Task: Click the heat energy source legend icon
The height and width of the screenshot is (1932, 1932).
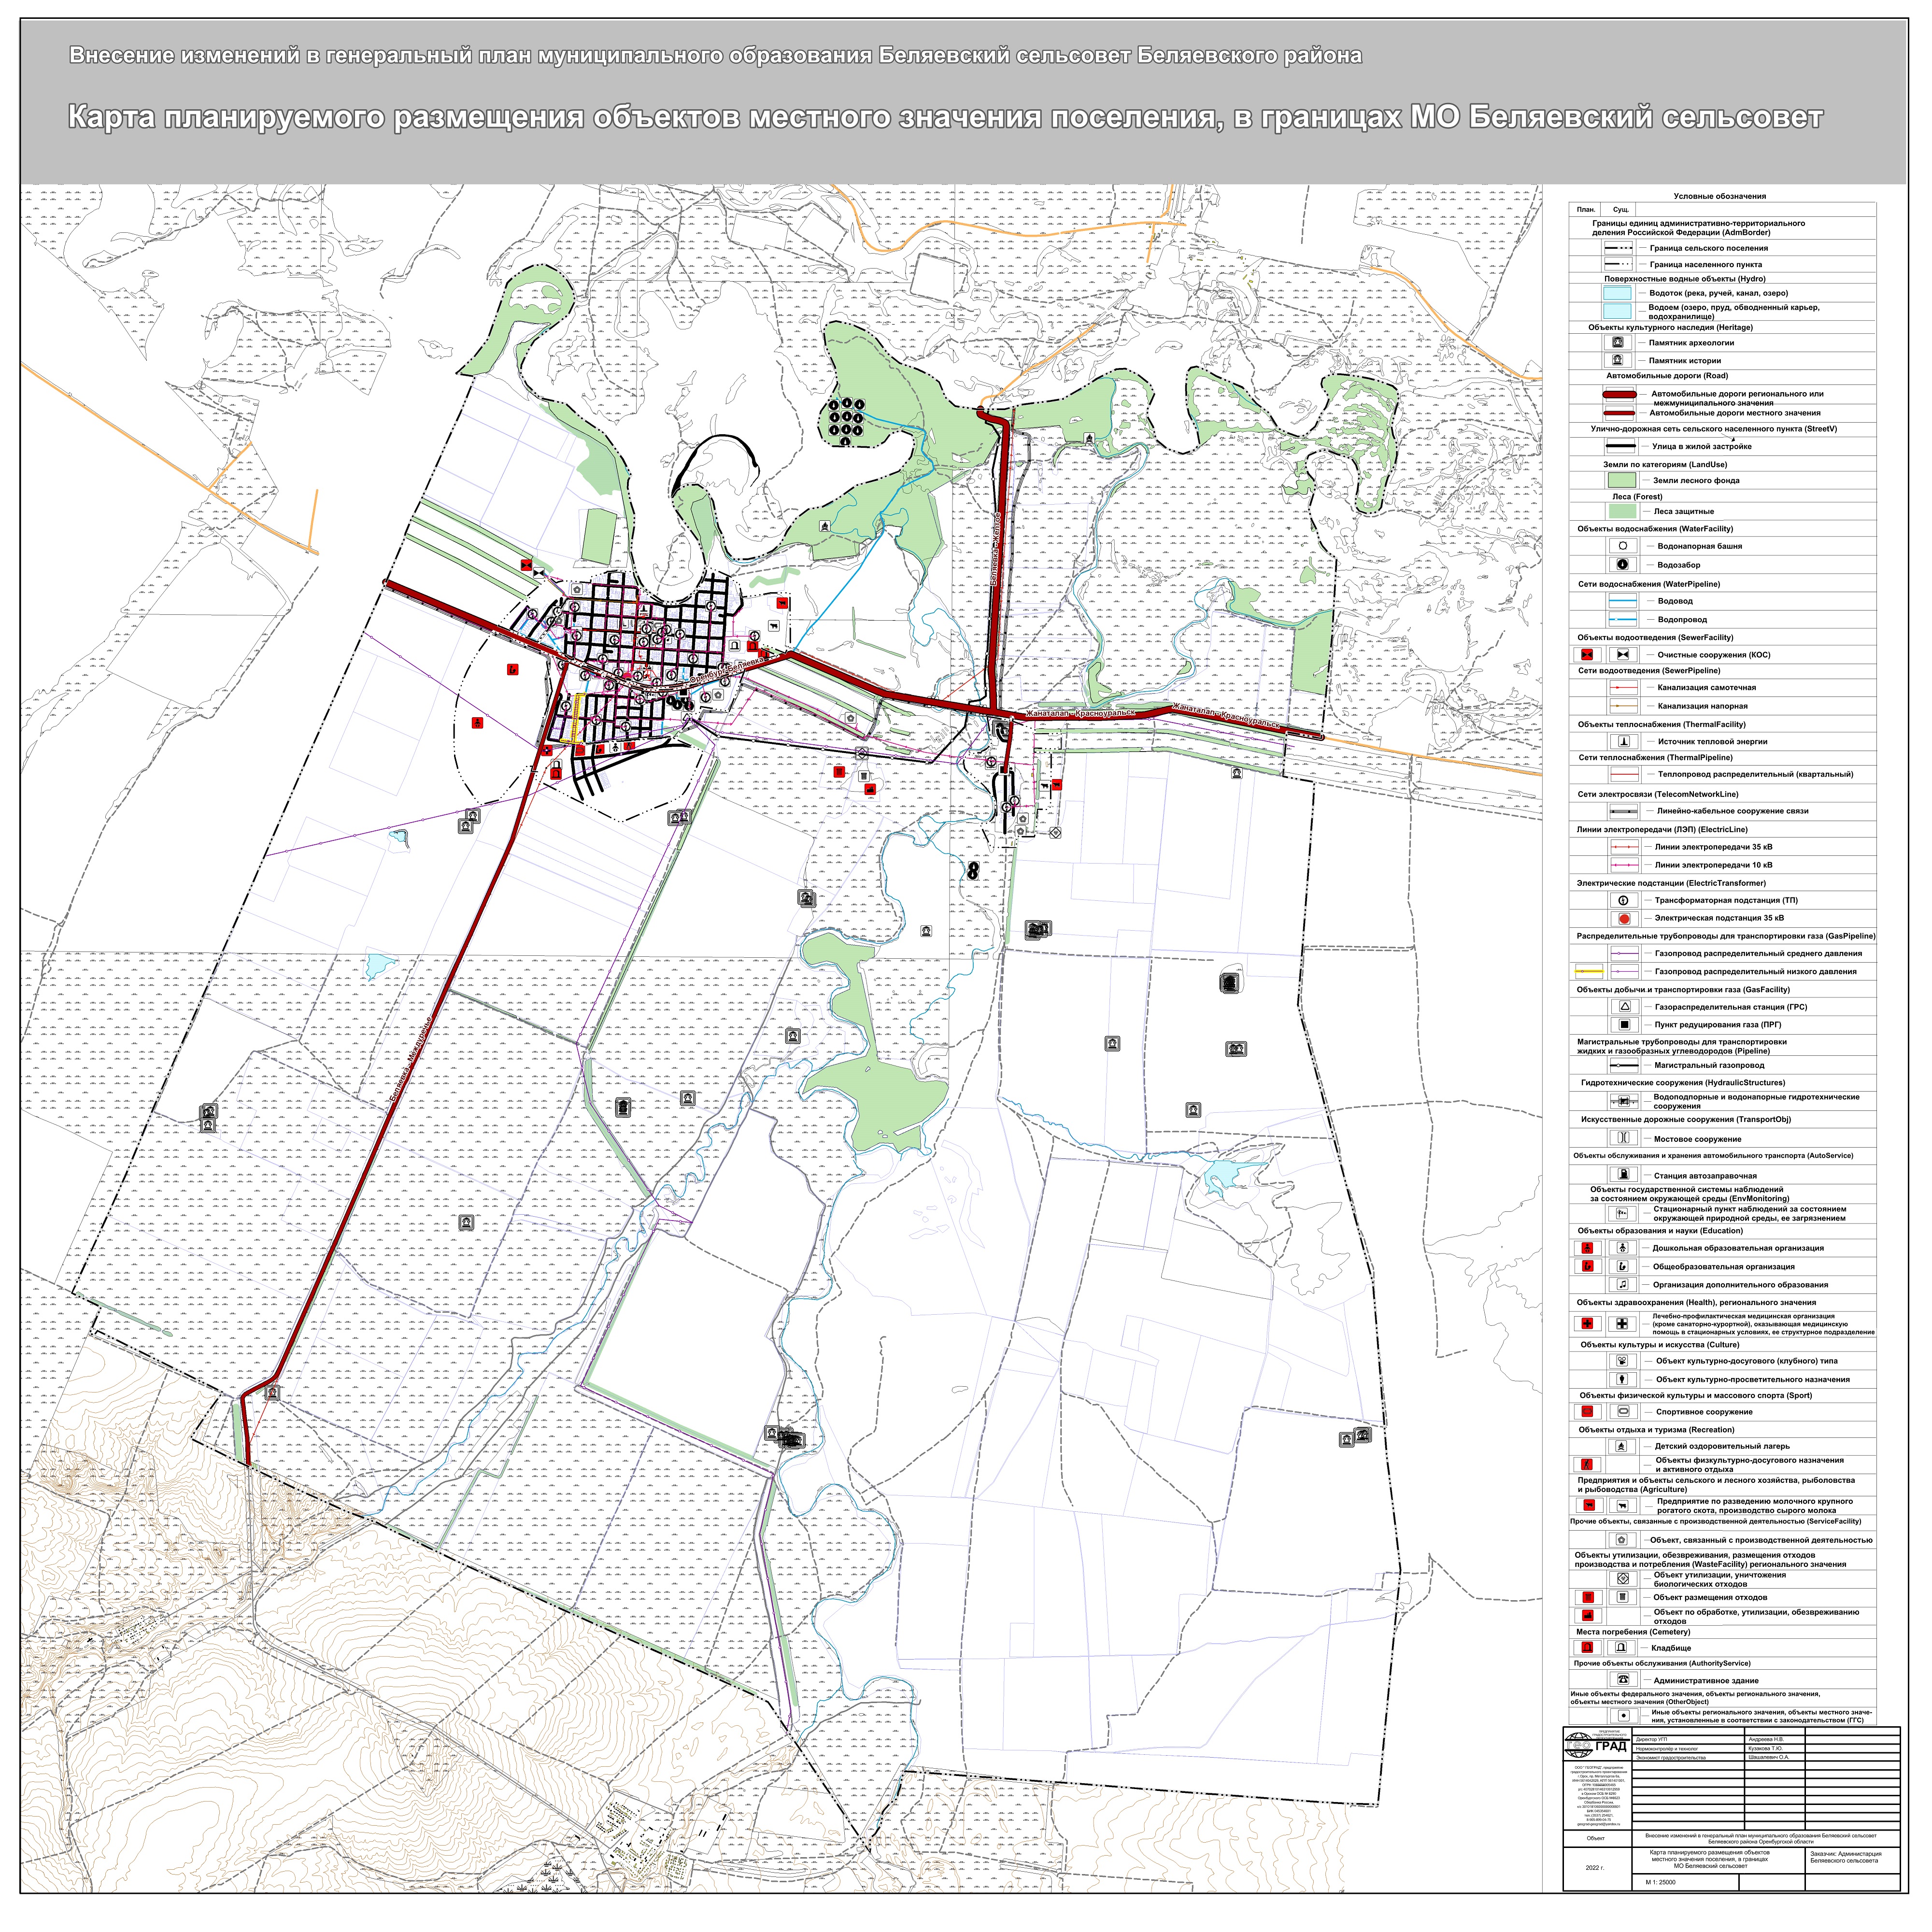Action: coord(1624,741)
